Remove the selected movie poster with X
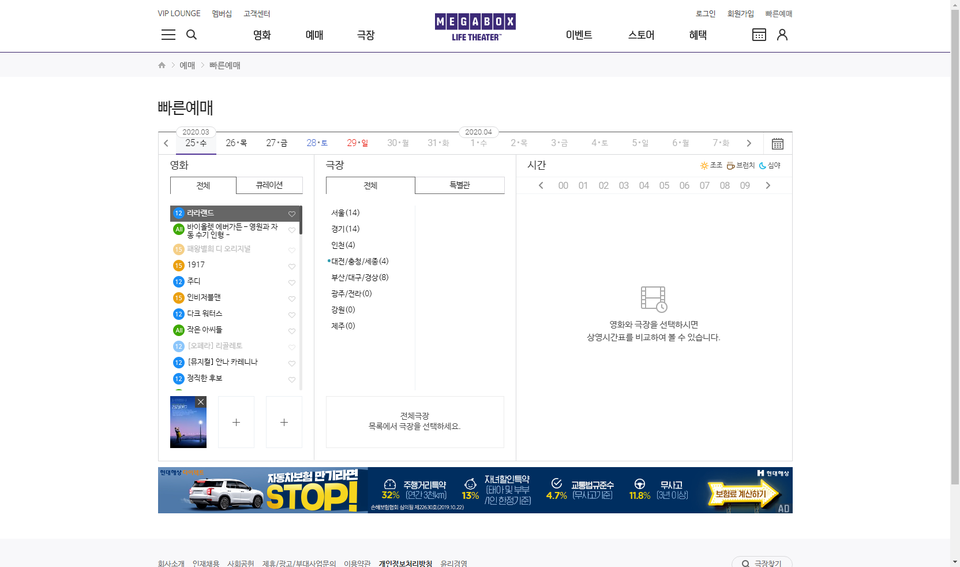 tap(200, 402)
